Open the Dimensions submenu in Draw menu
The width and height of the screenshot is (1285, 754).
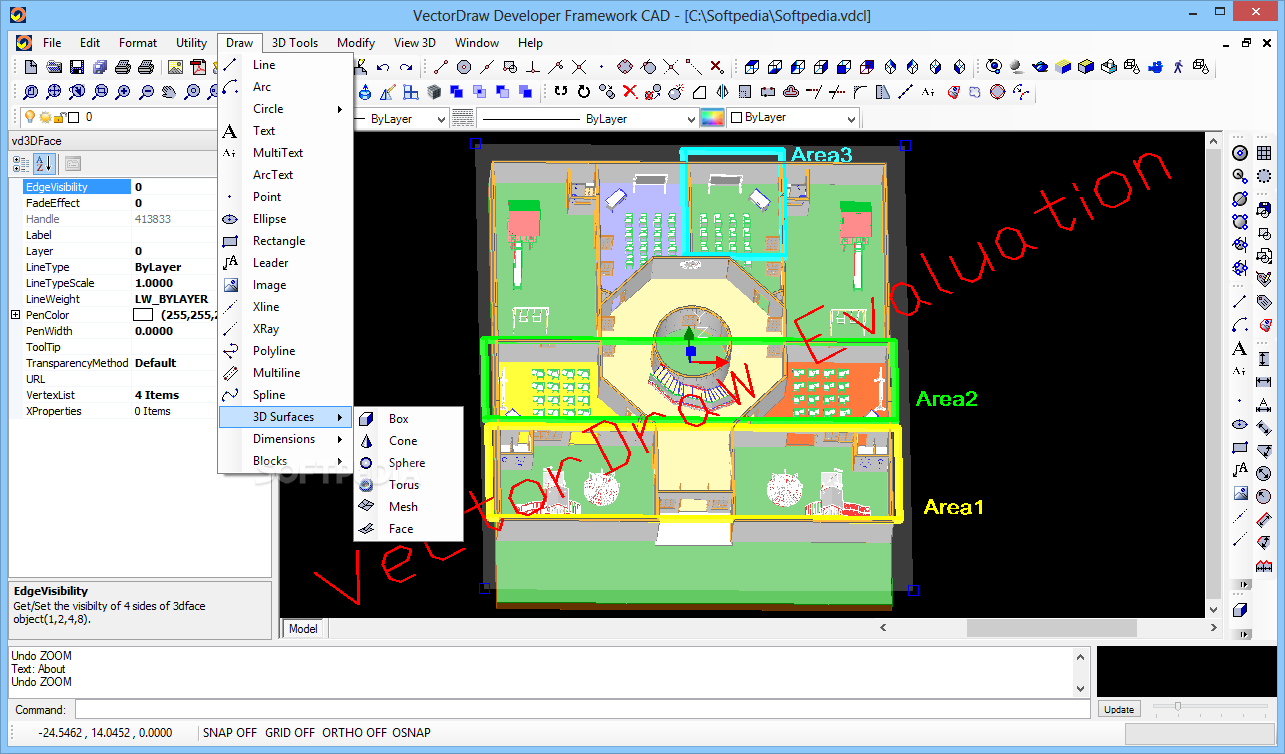285,439
